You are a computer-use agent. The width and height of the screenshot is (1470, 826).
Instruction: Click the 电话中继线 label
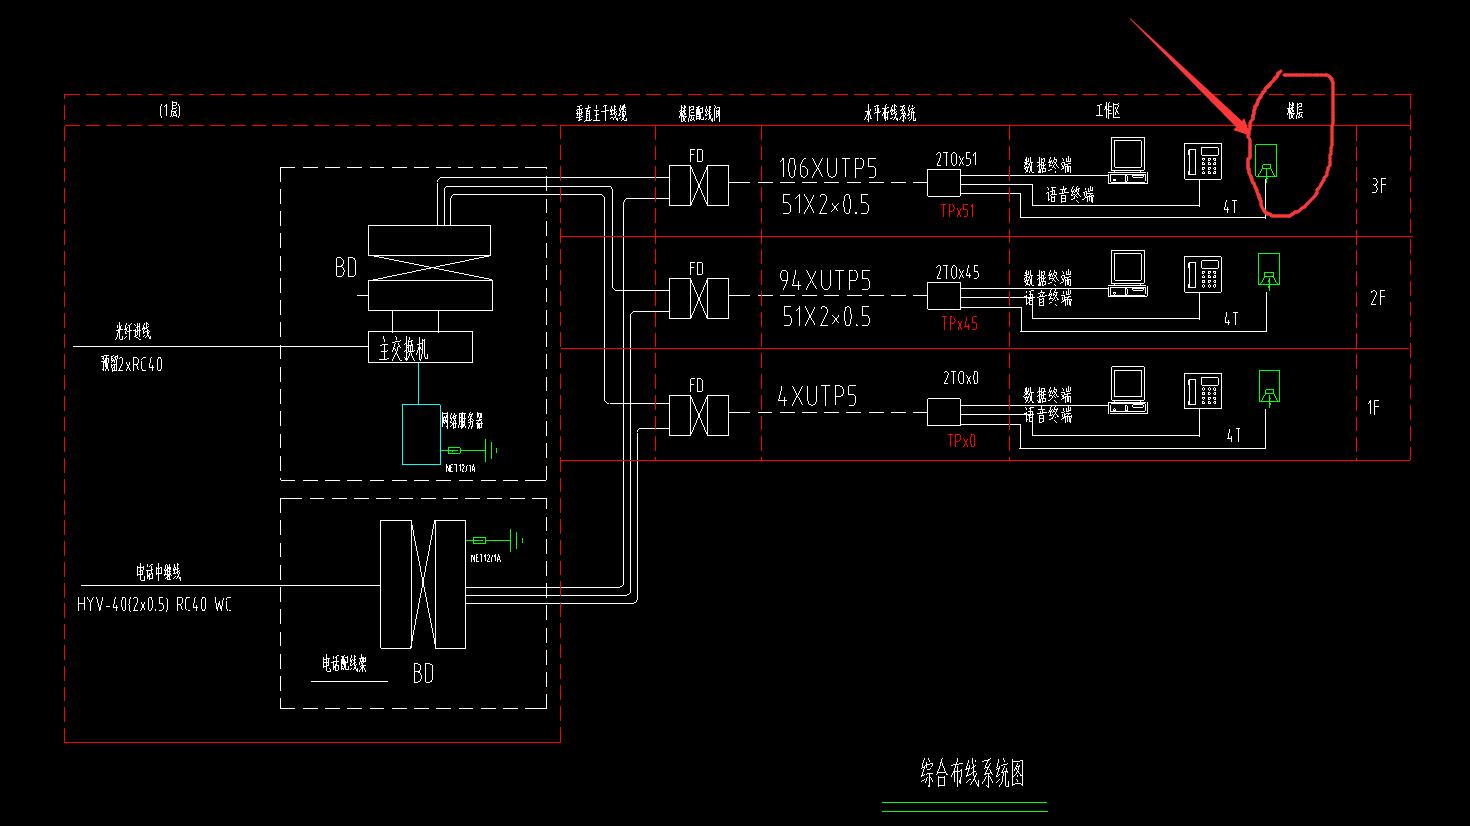click(x=159, y=572)
